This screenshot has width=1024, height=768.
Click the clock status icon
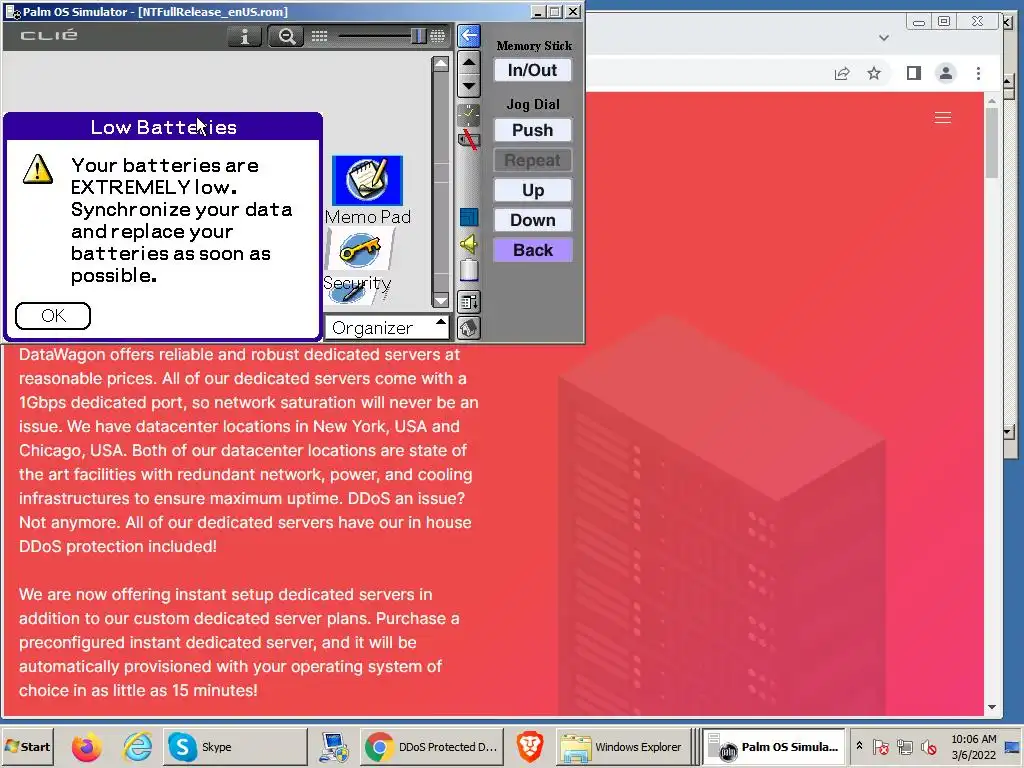469,115
